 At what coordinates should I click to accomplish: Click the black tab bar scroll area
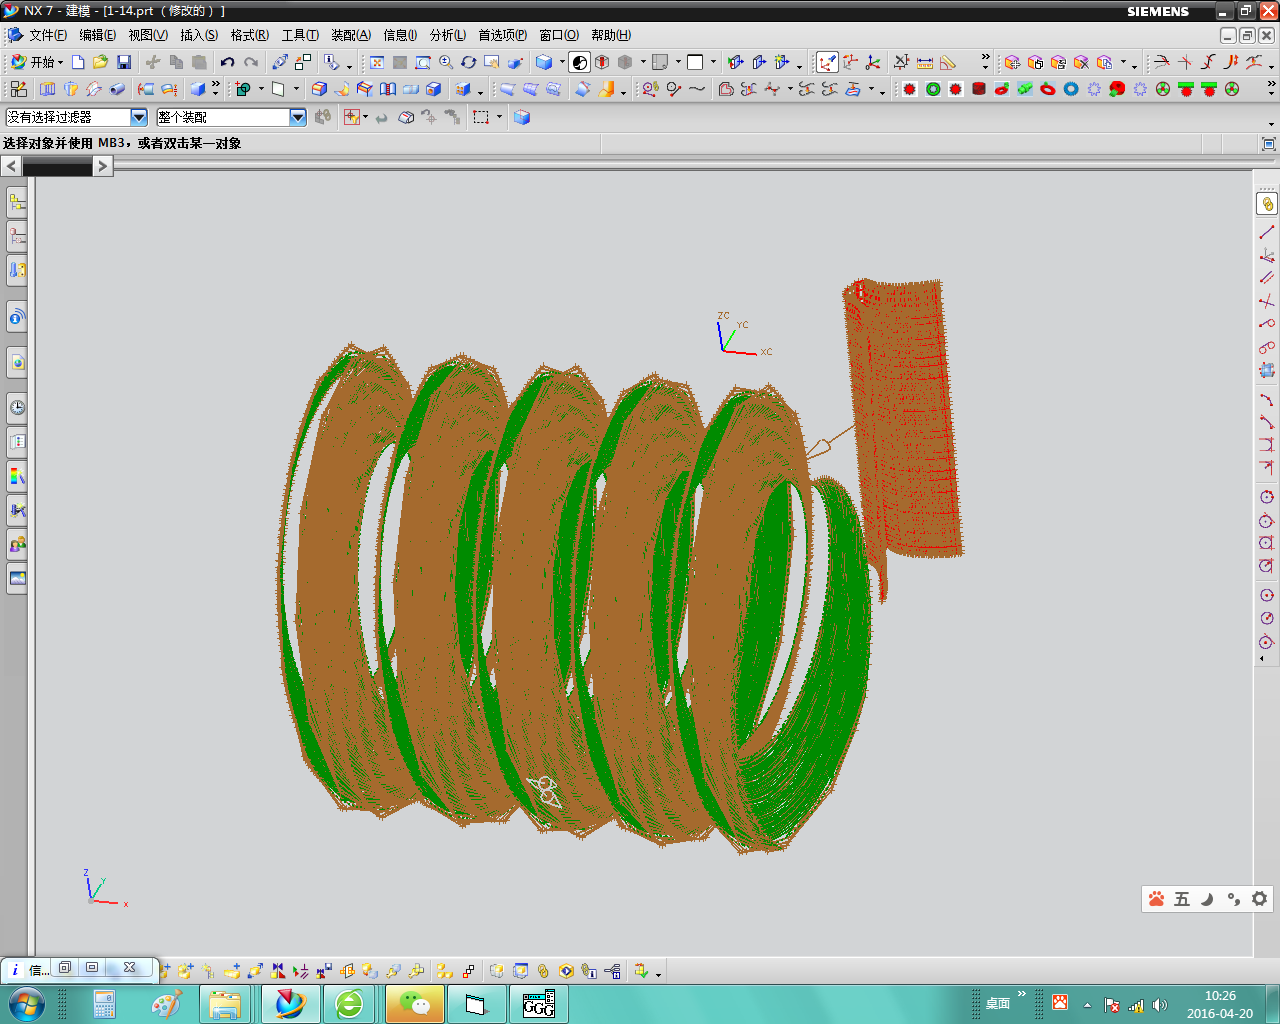click(x=57, y=168)
